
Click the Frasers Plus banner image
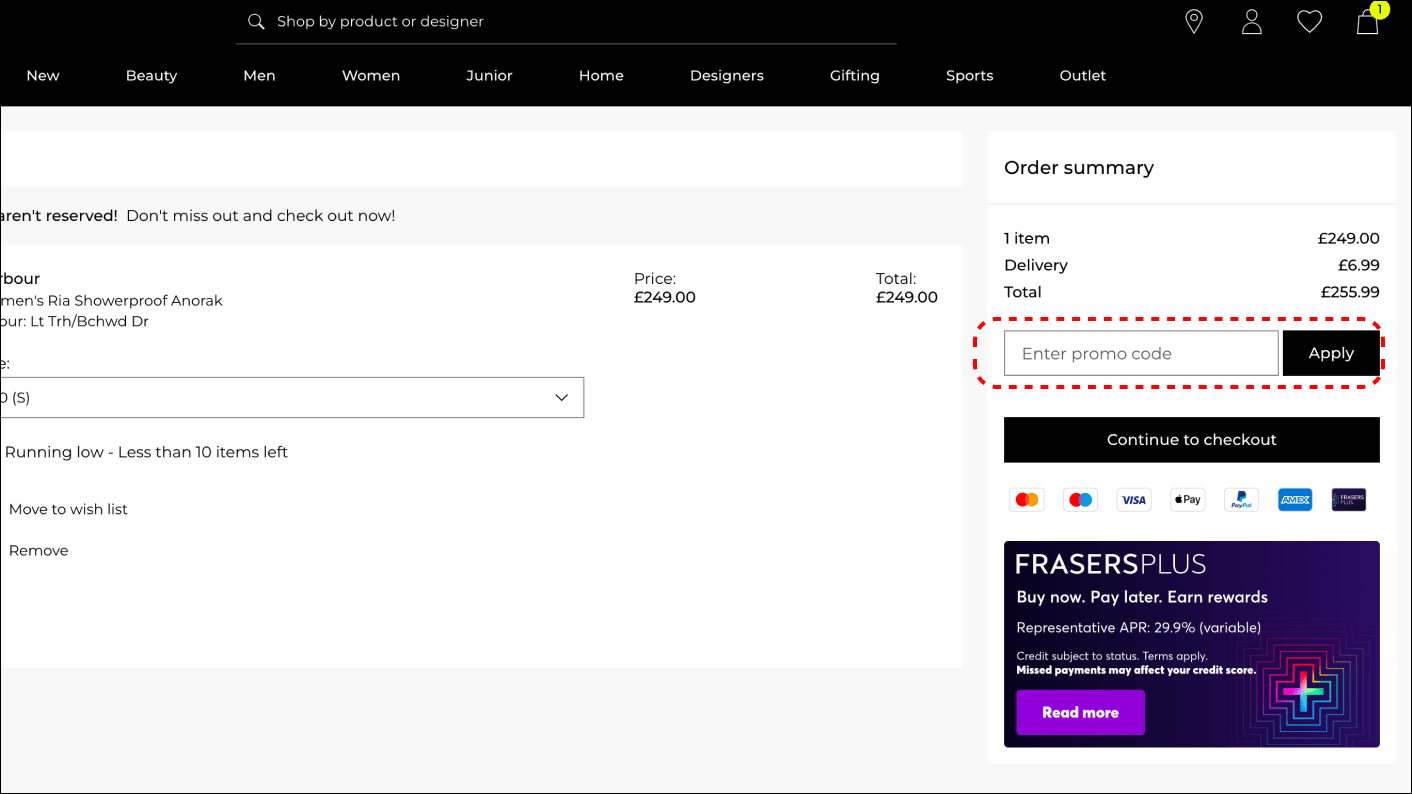click(x=1192, y=644)
